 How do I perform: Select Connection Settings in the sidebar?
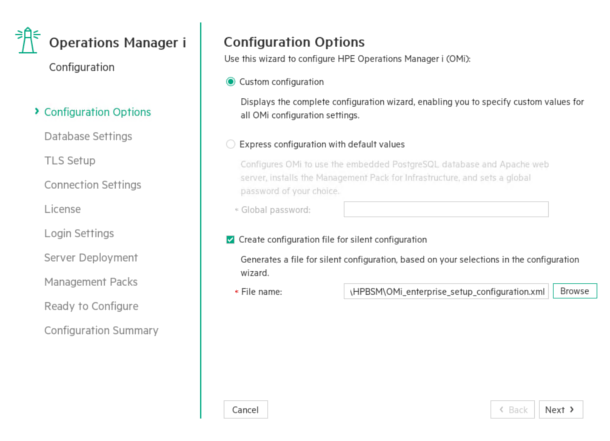coord(93,185)
